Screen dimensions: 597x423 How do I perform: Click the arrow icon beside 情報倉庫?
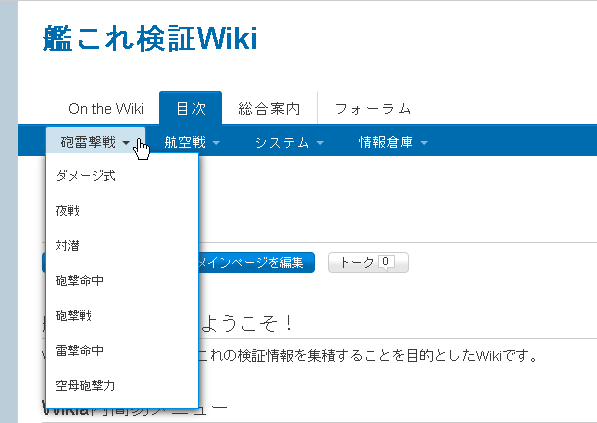pyautogui.click(x=424, y=143)
